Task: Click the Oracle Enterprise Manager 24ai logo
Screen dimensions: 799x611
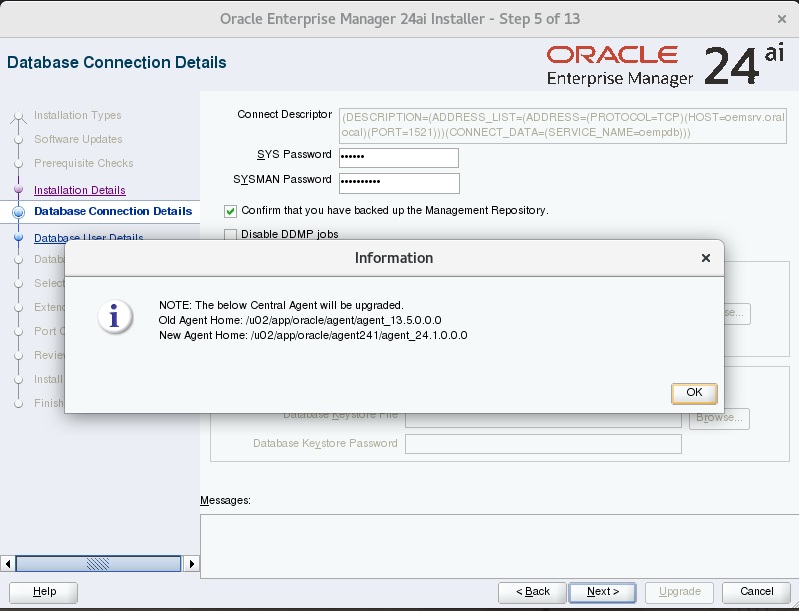Action: (665, 66)
